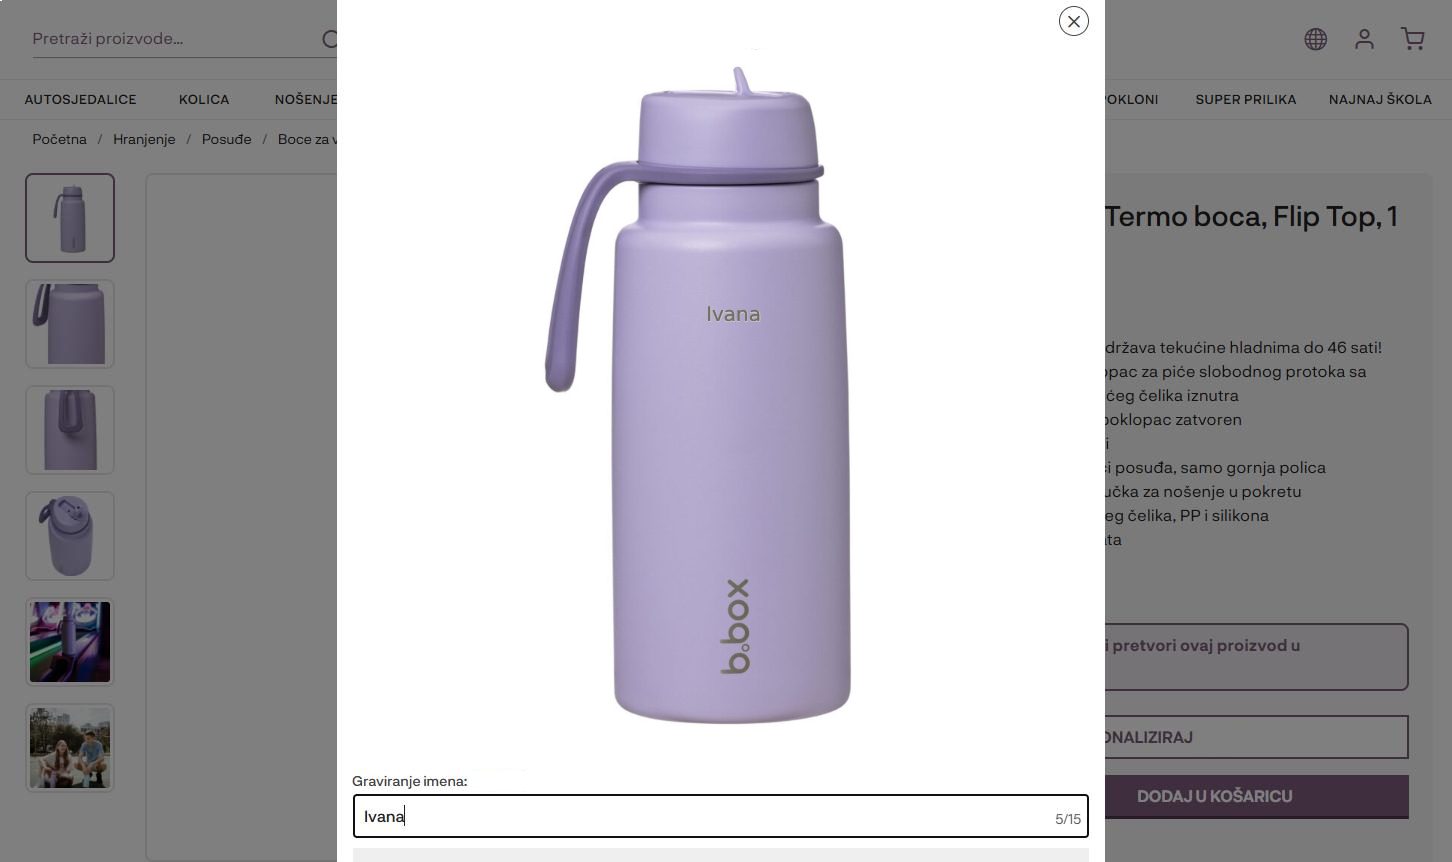The image size is (1452, 862).
Task: Select the bottle handle close-up thumbnail
Action: point(70,324)
